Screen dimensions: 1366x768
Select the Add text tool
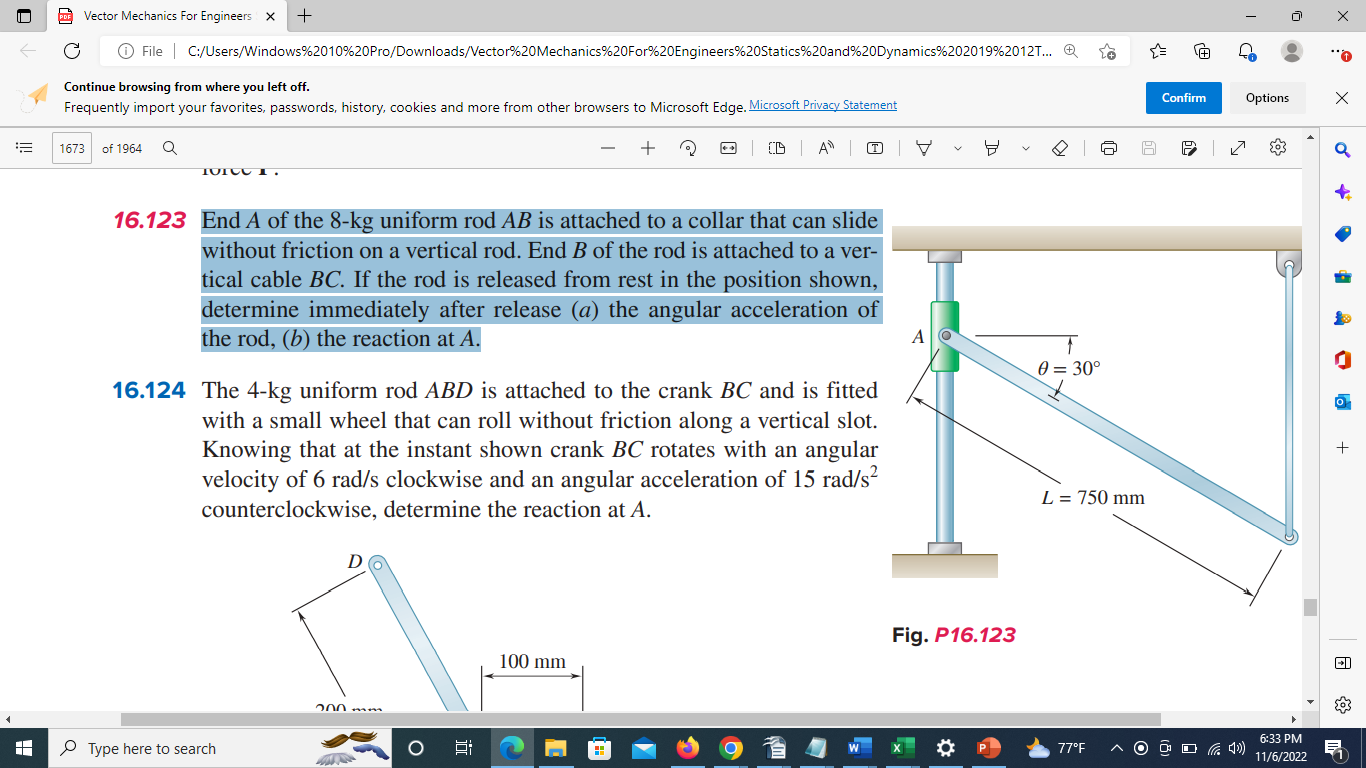pos(876,147)
